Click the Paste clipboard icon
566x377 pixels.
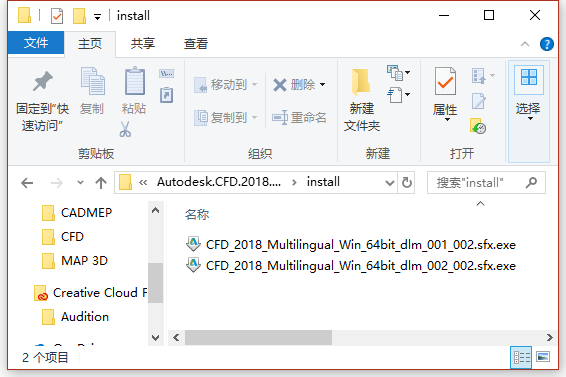135,81
